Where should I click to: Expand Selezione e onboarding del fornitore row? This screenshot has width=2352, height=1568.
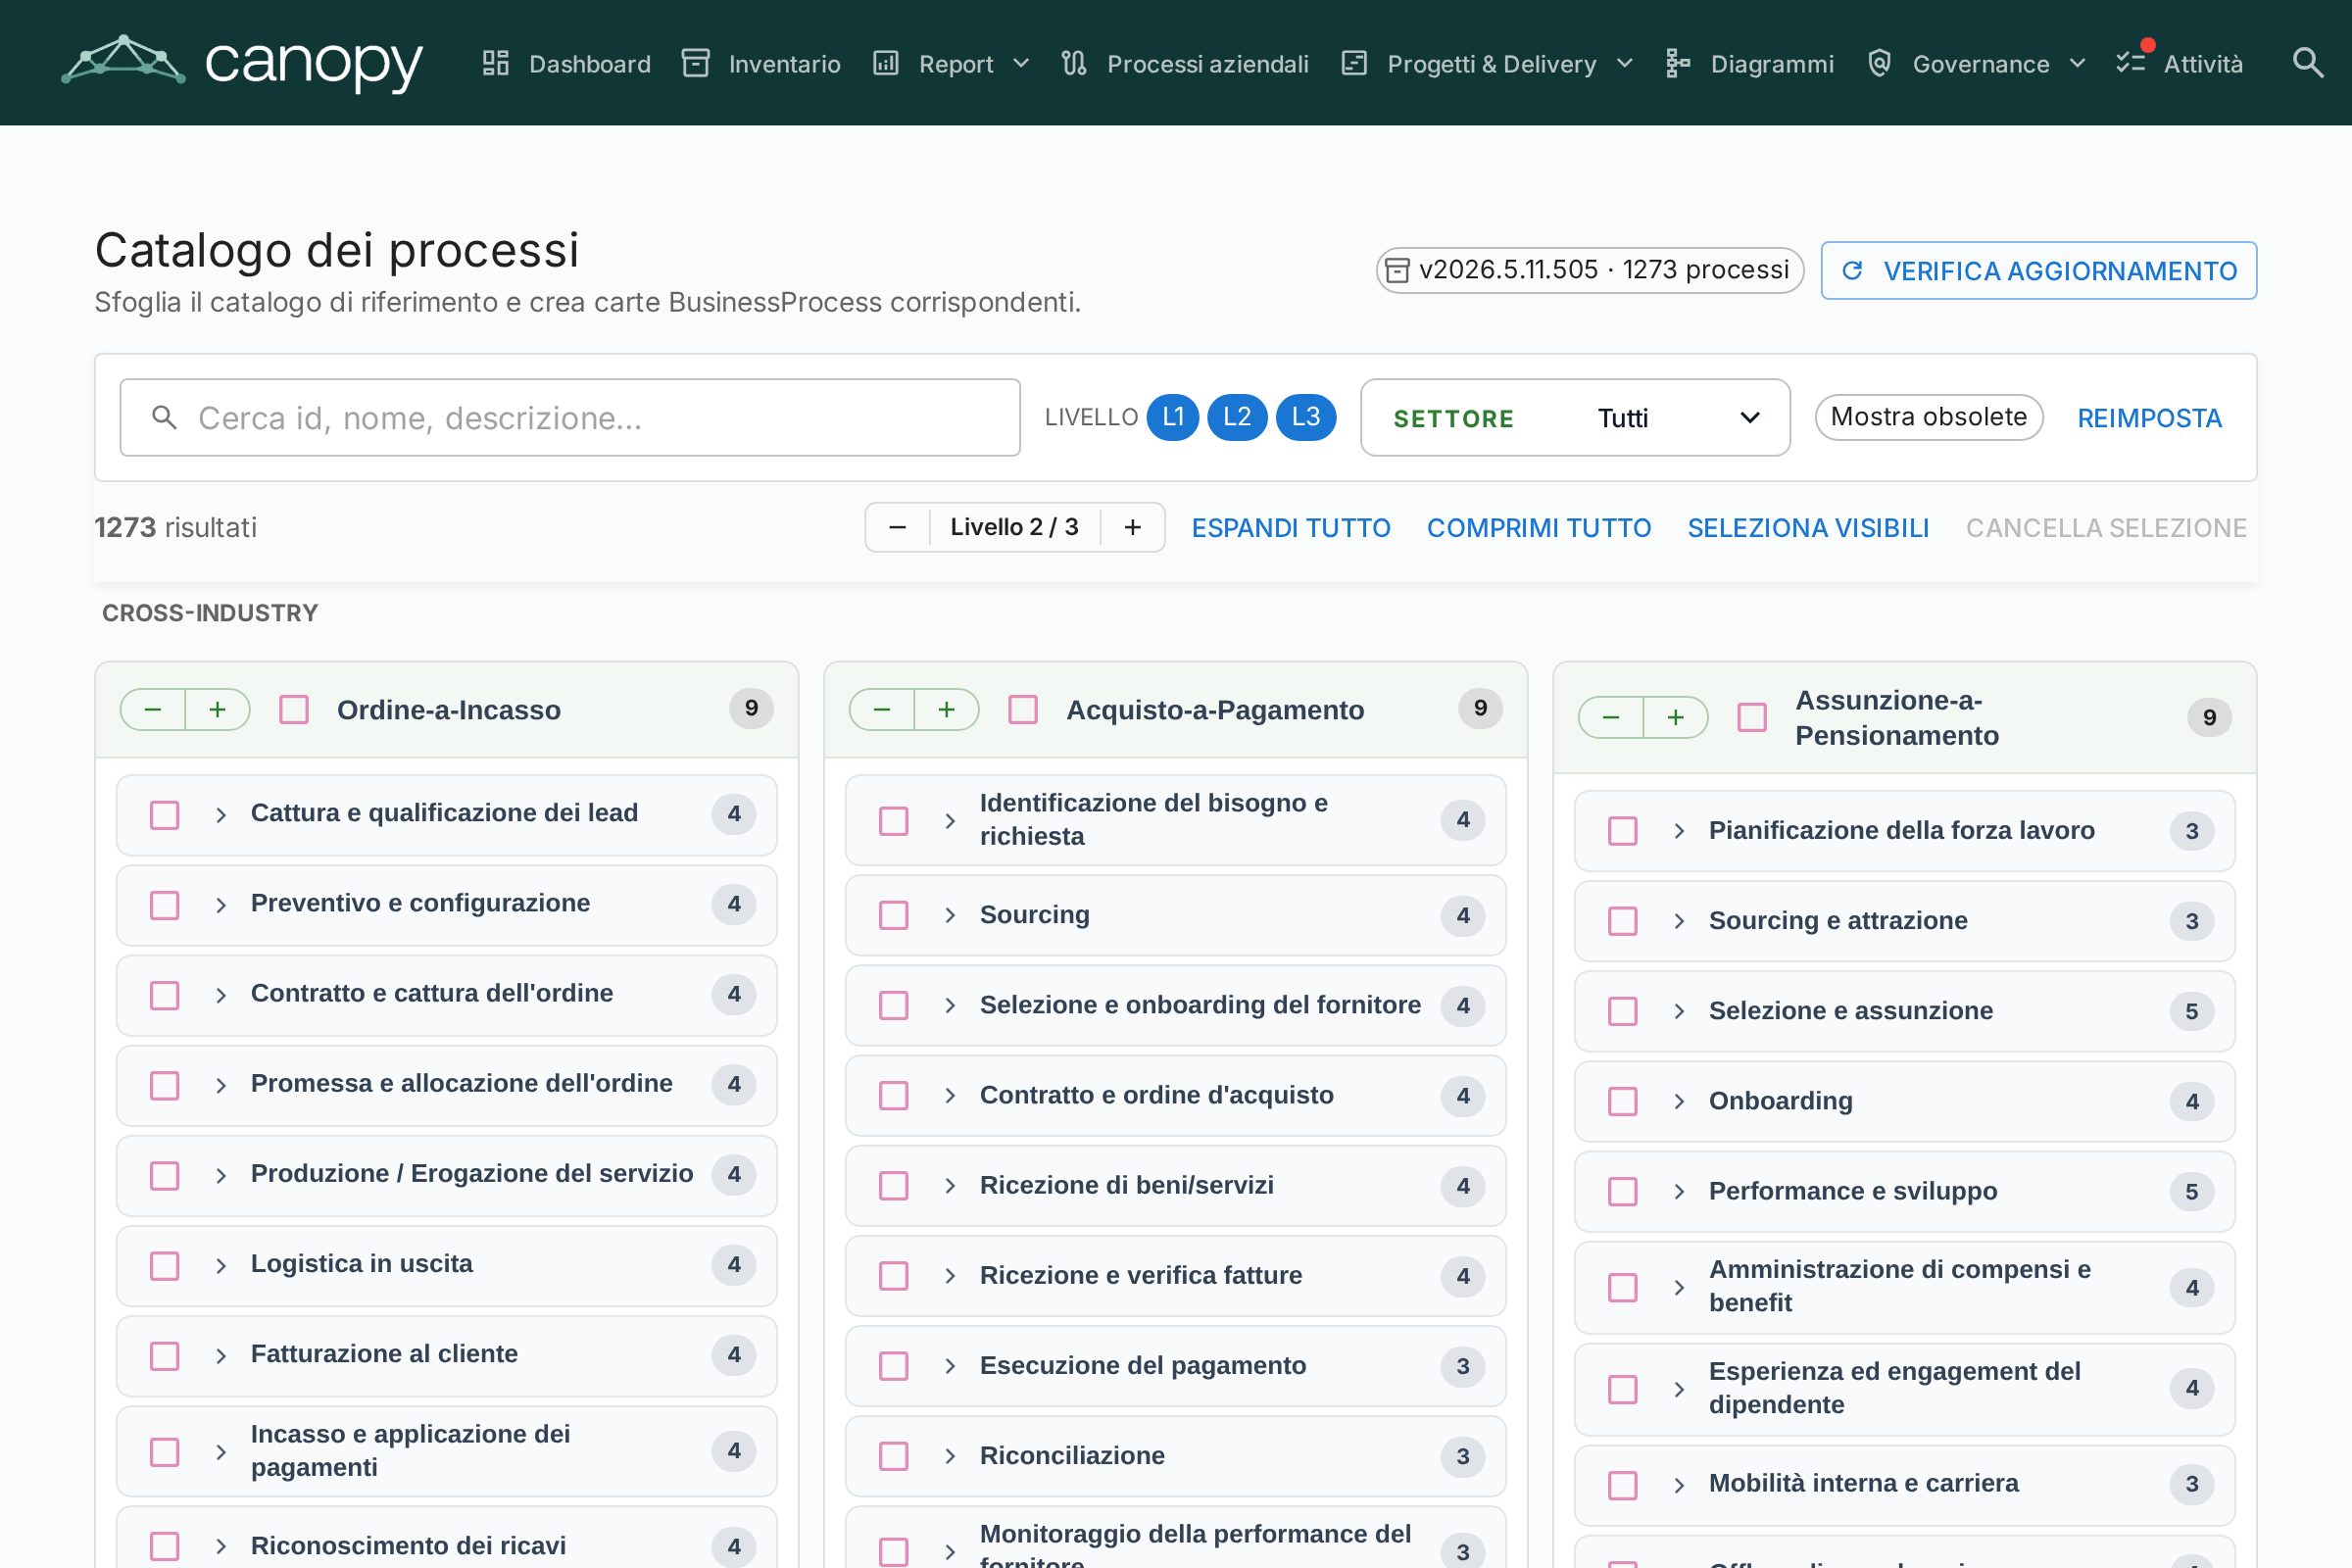pos(950,1005)
